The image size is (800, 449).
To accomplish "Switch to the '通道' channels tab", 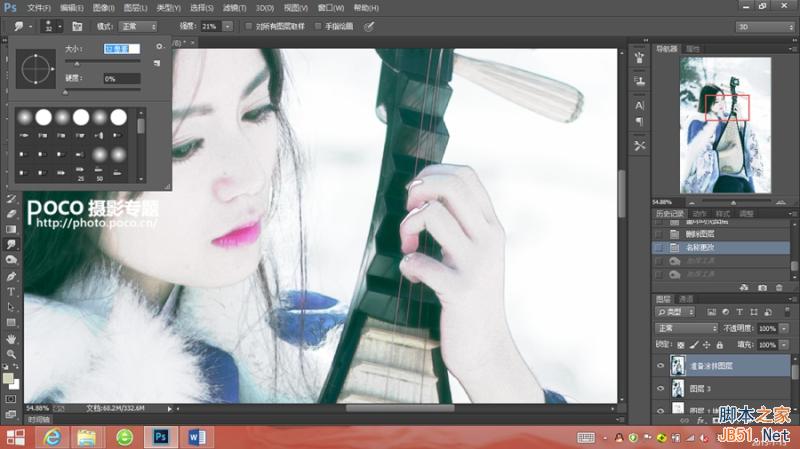I will [686, 299].
